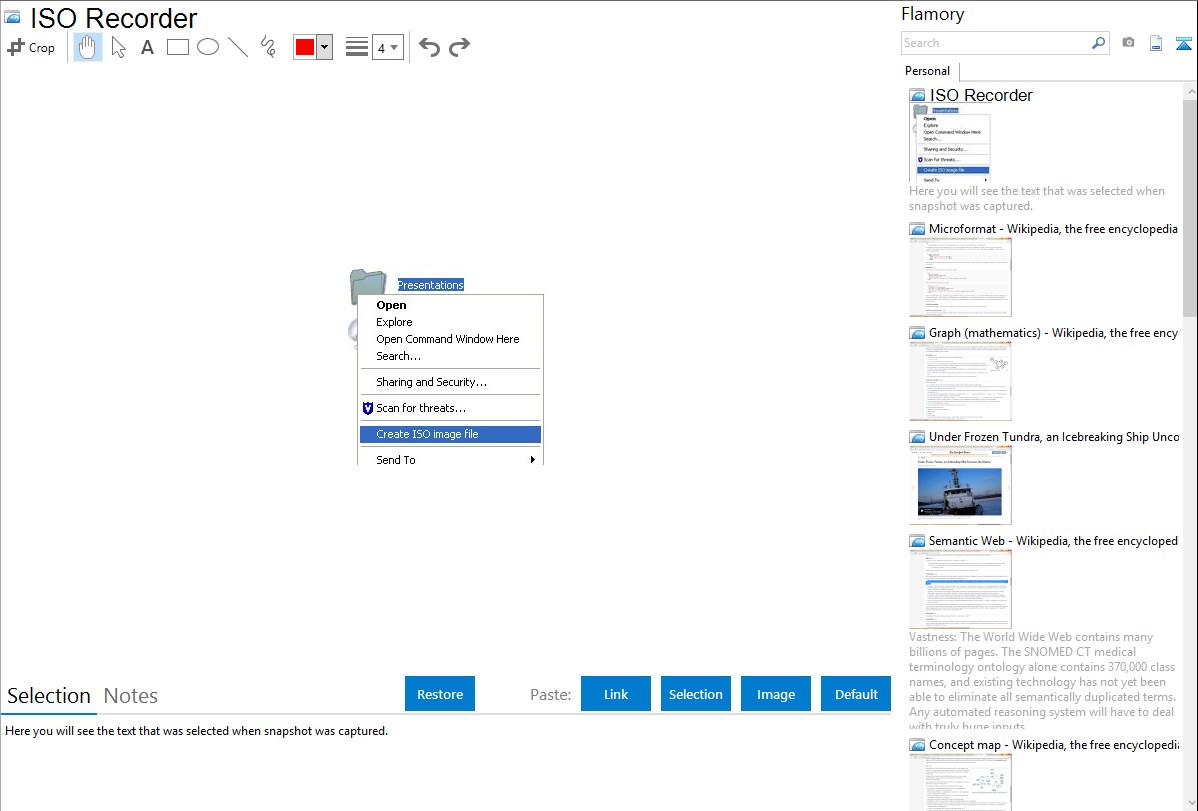1198x811 pixels.
Task: Click the 'Presentations' folder label in snapshot
Action: coord(430,285)
